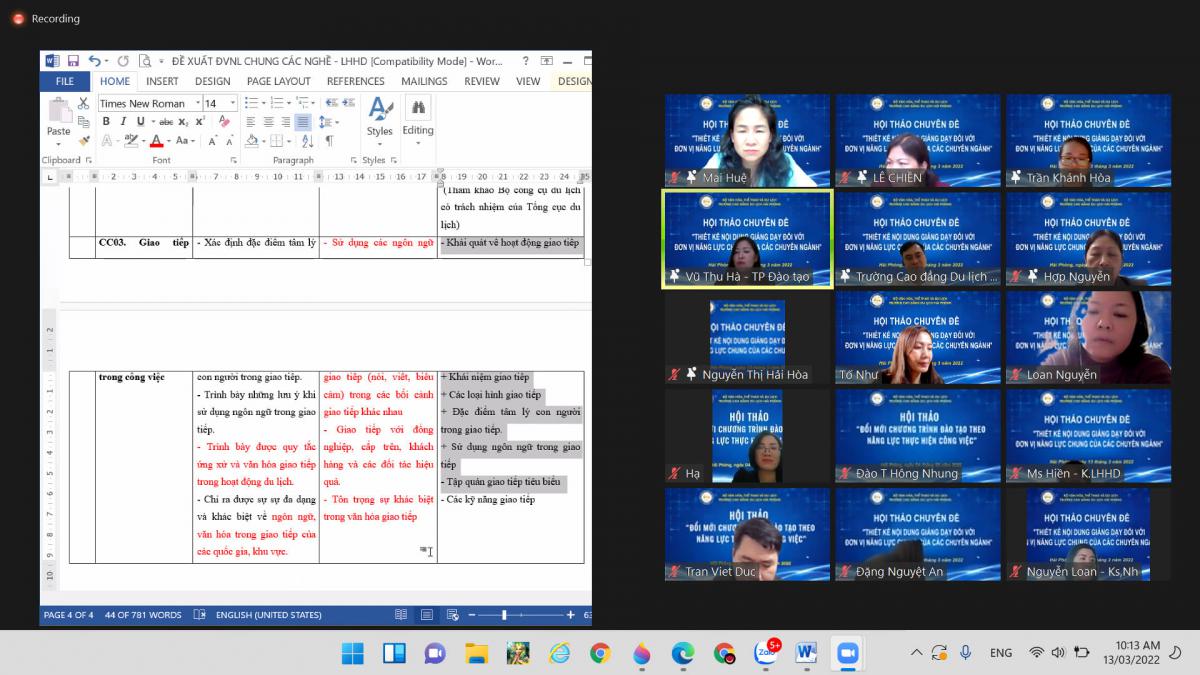
Task: Switch to the REVIEW tab
Action: [x=482, y=81]
